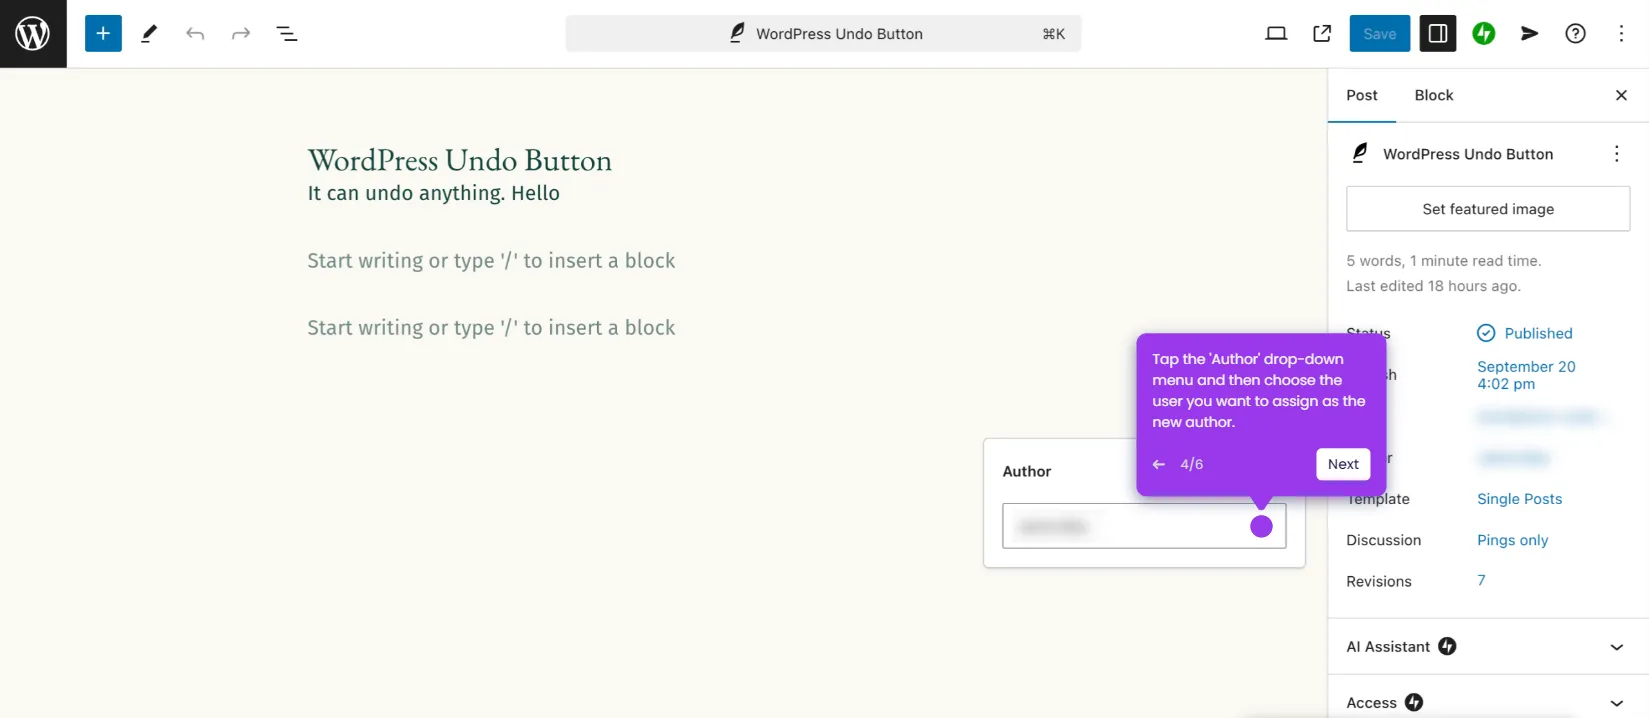Click the WordPress Undo Button post title
Viewport: 1649px width, 718px height.
pos(460,161)
